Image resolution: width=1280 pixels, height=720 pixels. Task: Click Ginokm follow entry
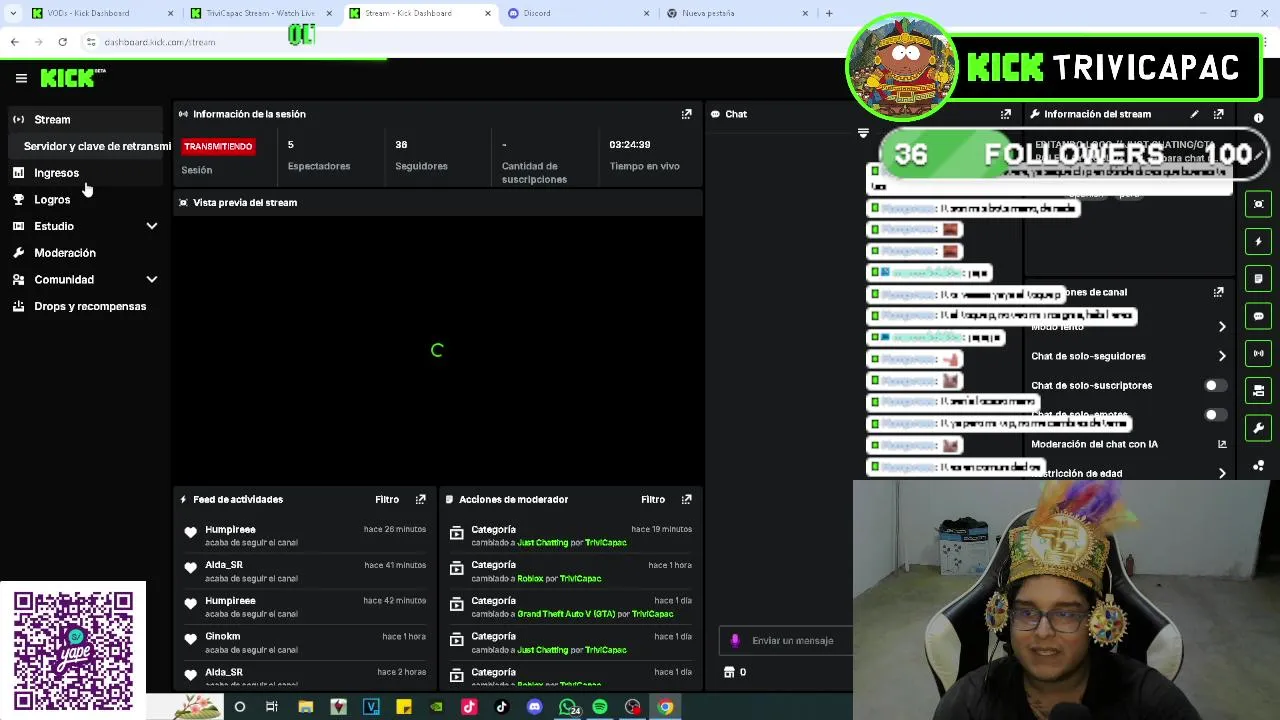(305, 642)
